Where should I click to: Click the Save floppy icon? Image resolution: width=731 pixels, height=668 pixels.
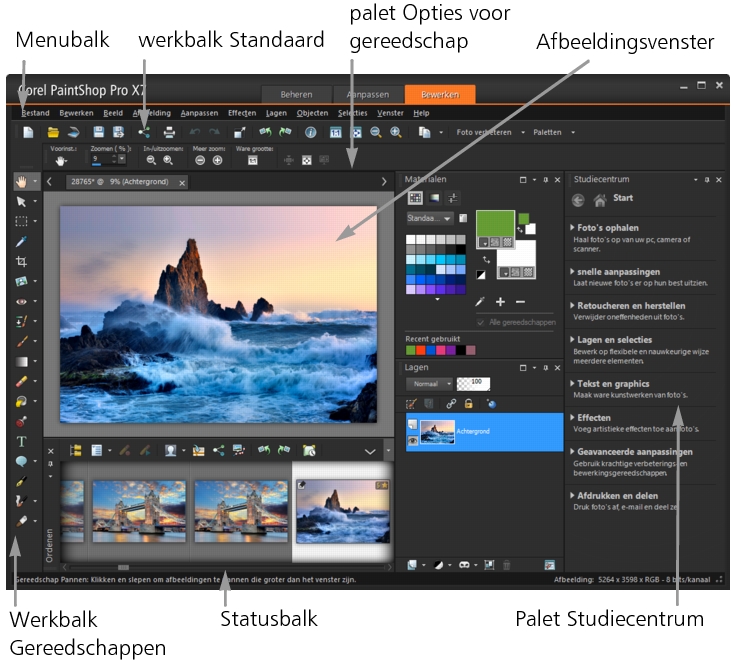tap(98, 132)
